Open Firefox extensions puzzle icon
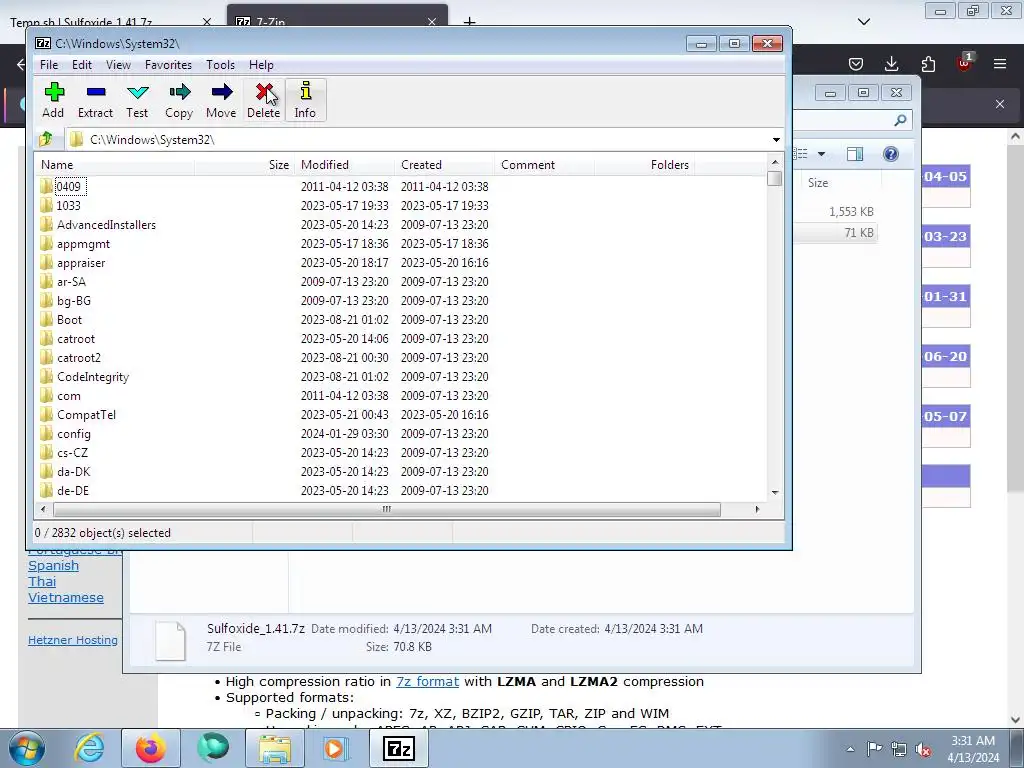Screen dimensions: 1024x768 tap(928, 63)
